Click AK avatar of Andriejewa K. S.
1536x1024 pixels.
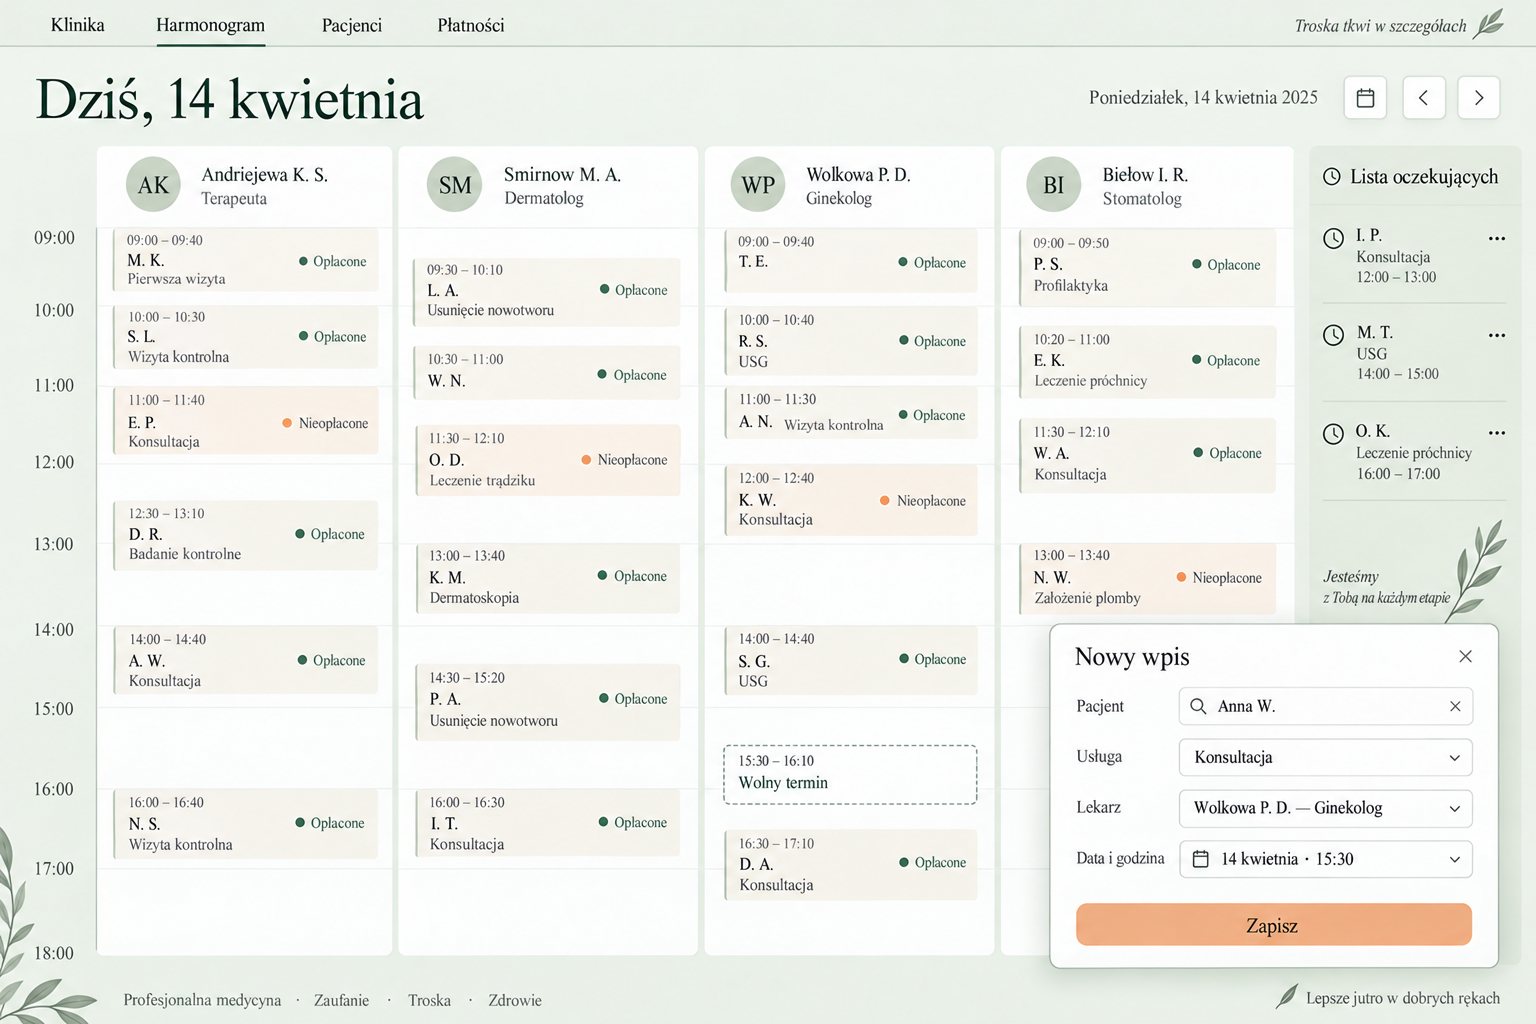click(153, 185)
